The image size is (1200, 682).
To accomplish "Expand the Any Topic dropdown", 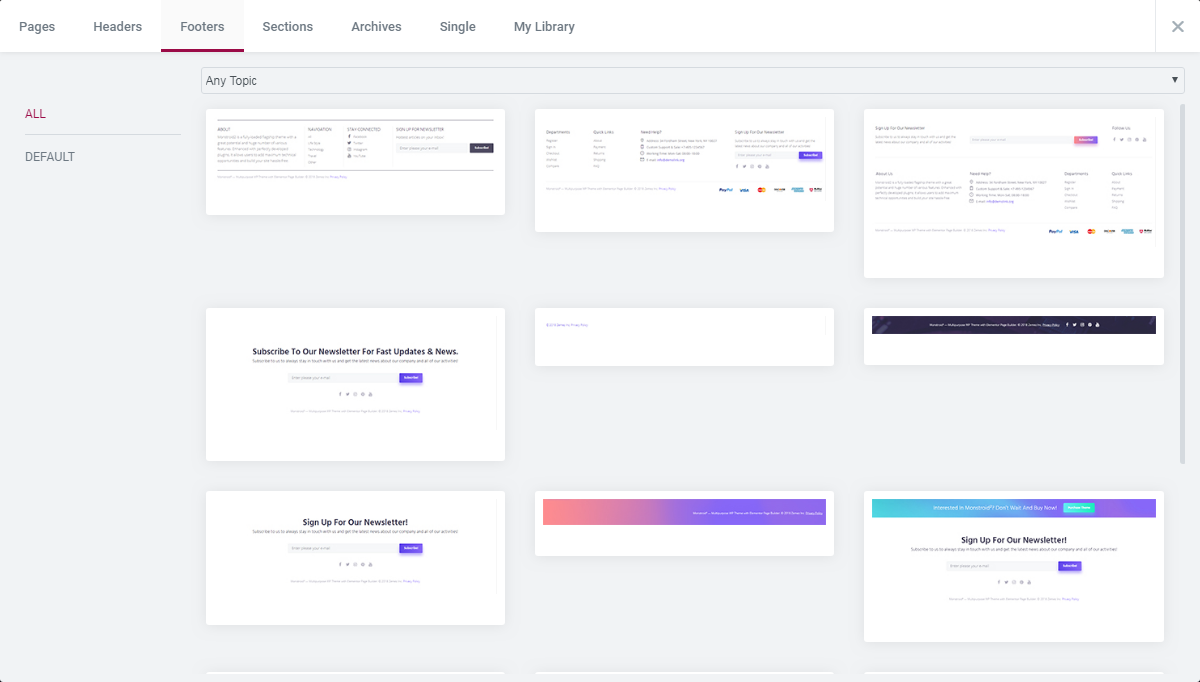I will pyautogui.click(x=692, y=81).
